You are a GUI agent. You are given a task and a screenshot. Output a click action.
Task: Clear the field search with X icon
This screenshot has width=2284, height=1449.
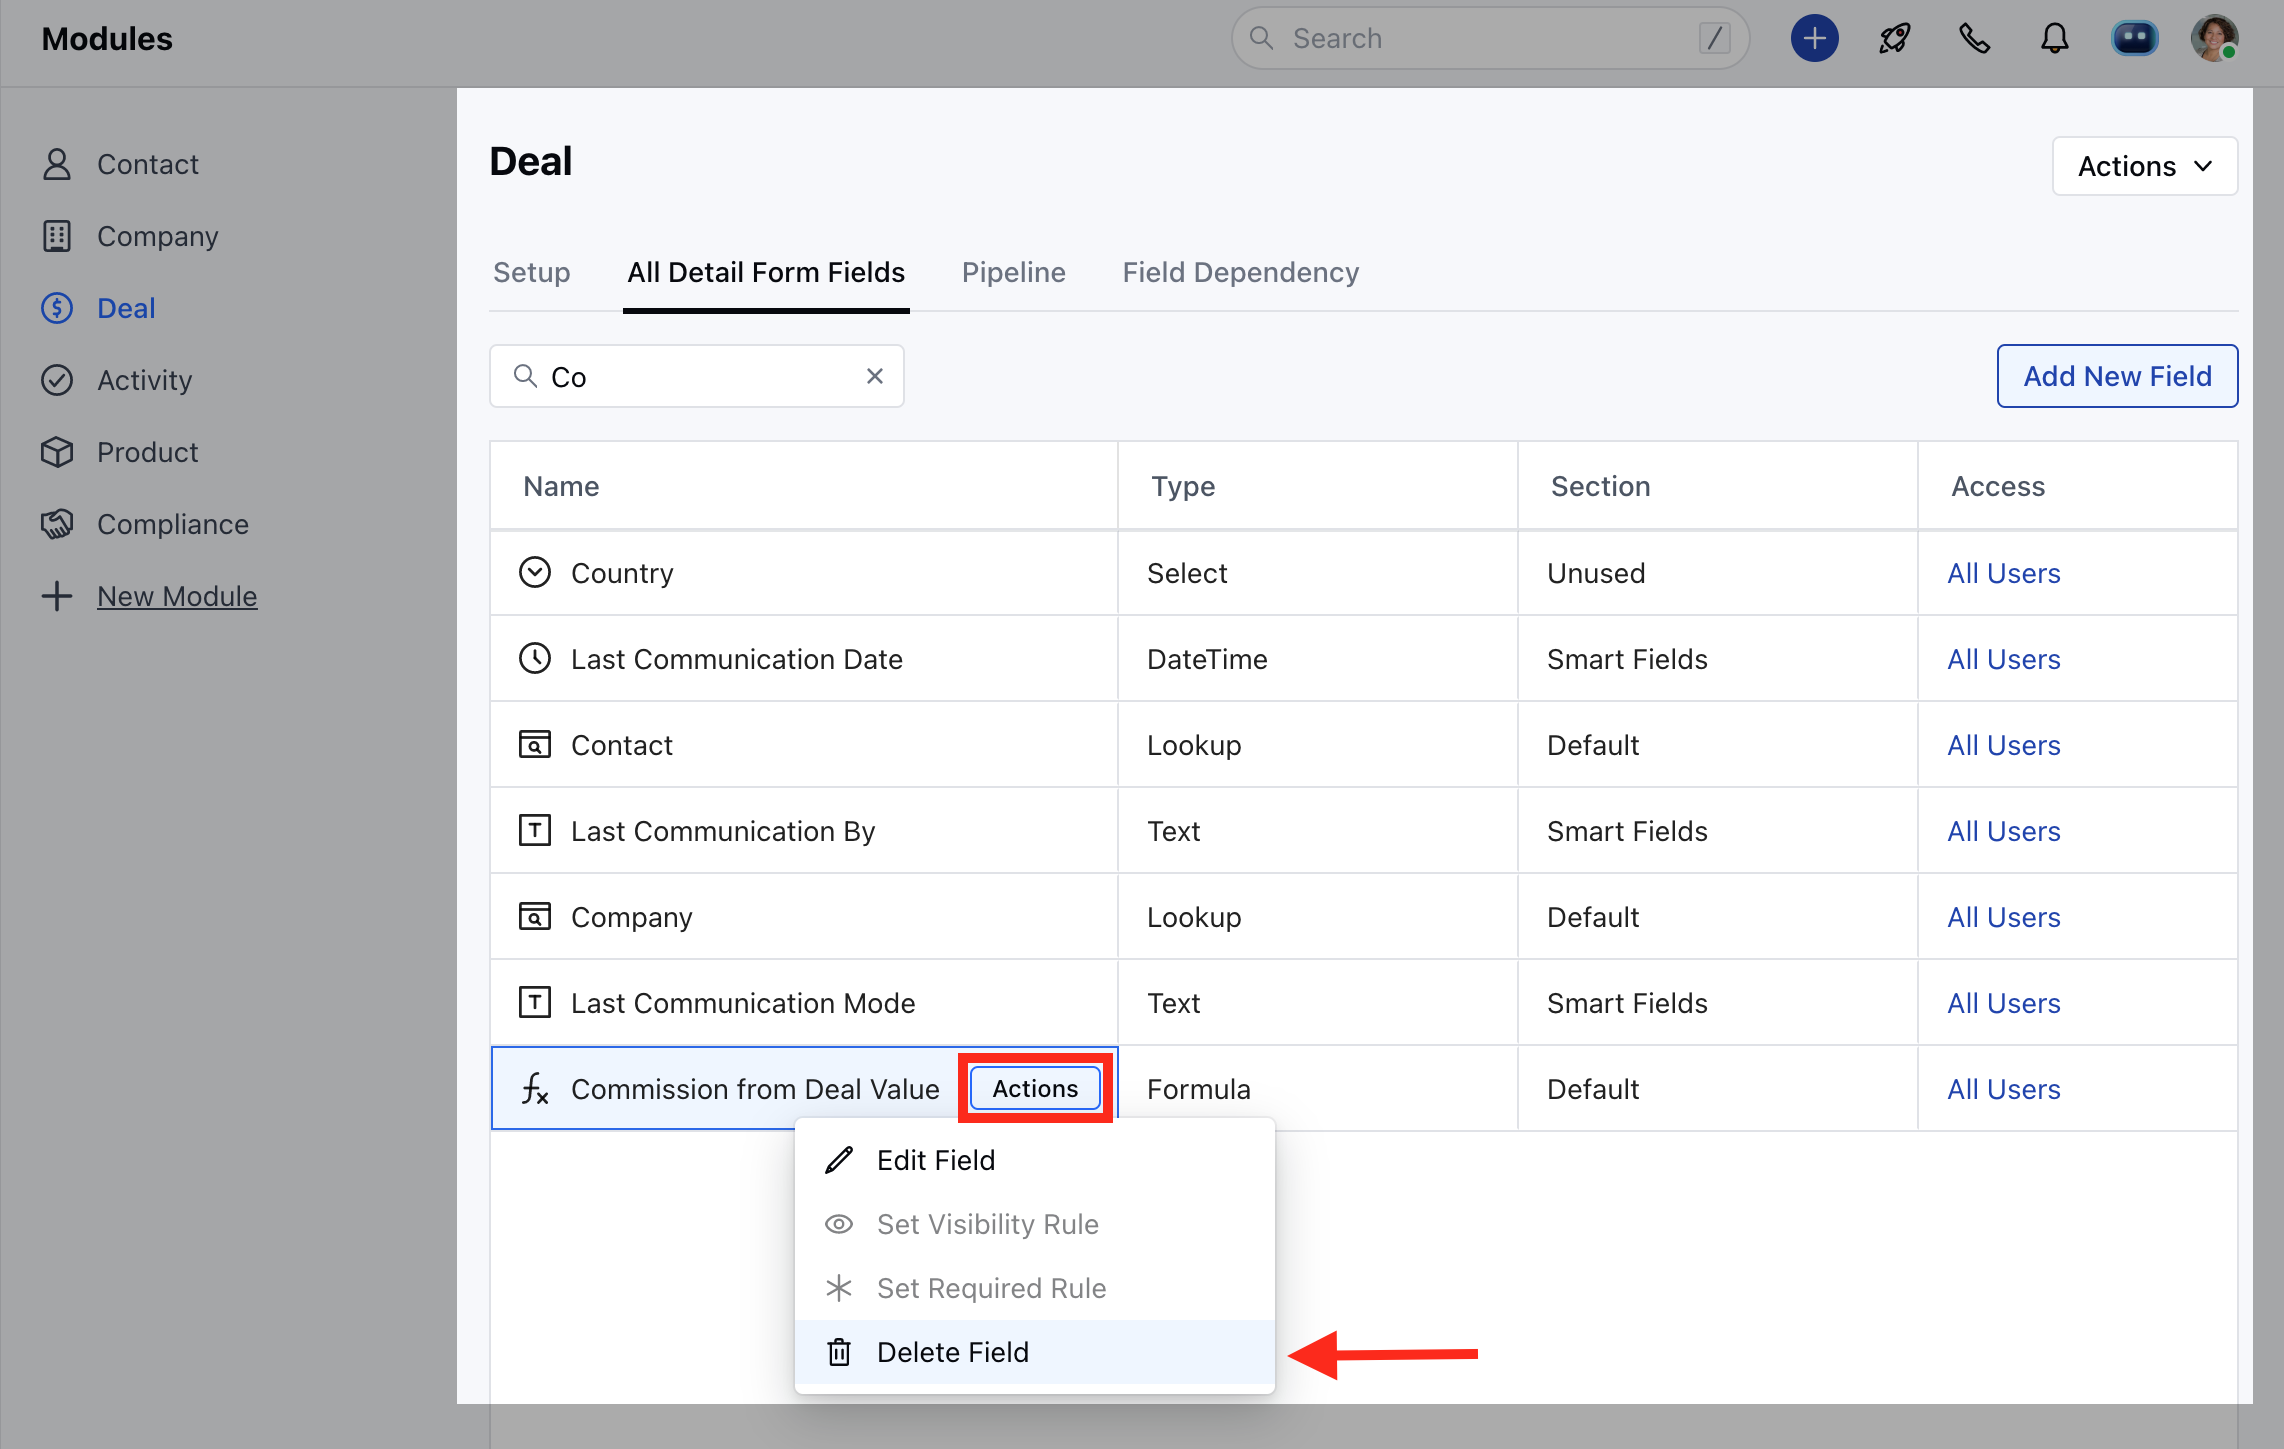[874, 376]
